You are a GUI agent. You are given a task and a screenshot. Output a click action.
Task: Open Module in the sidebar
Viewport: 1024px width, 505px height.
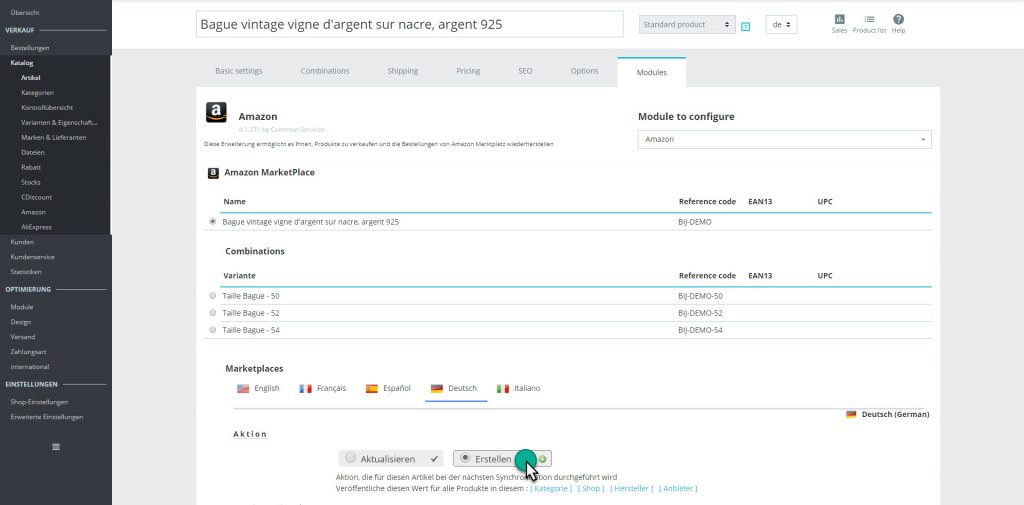click(x=22, y=307)
